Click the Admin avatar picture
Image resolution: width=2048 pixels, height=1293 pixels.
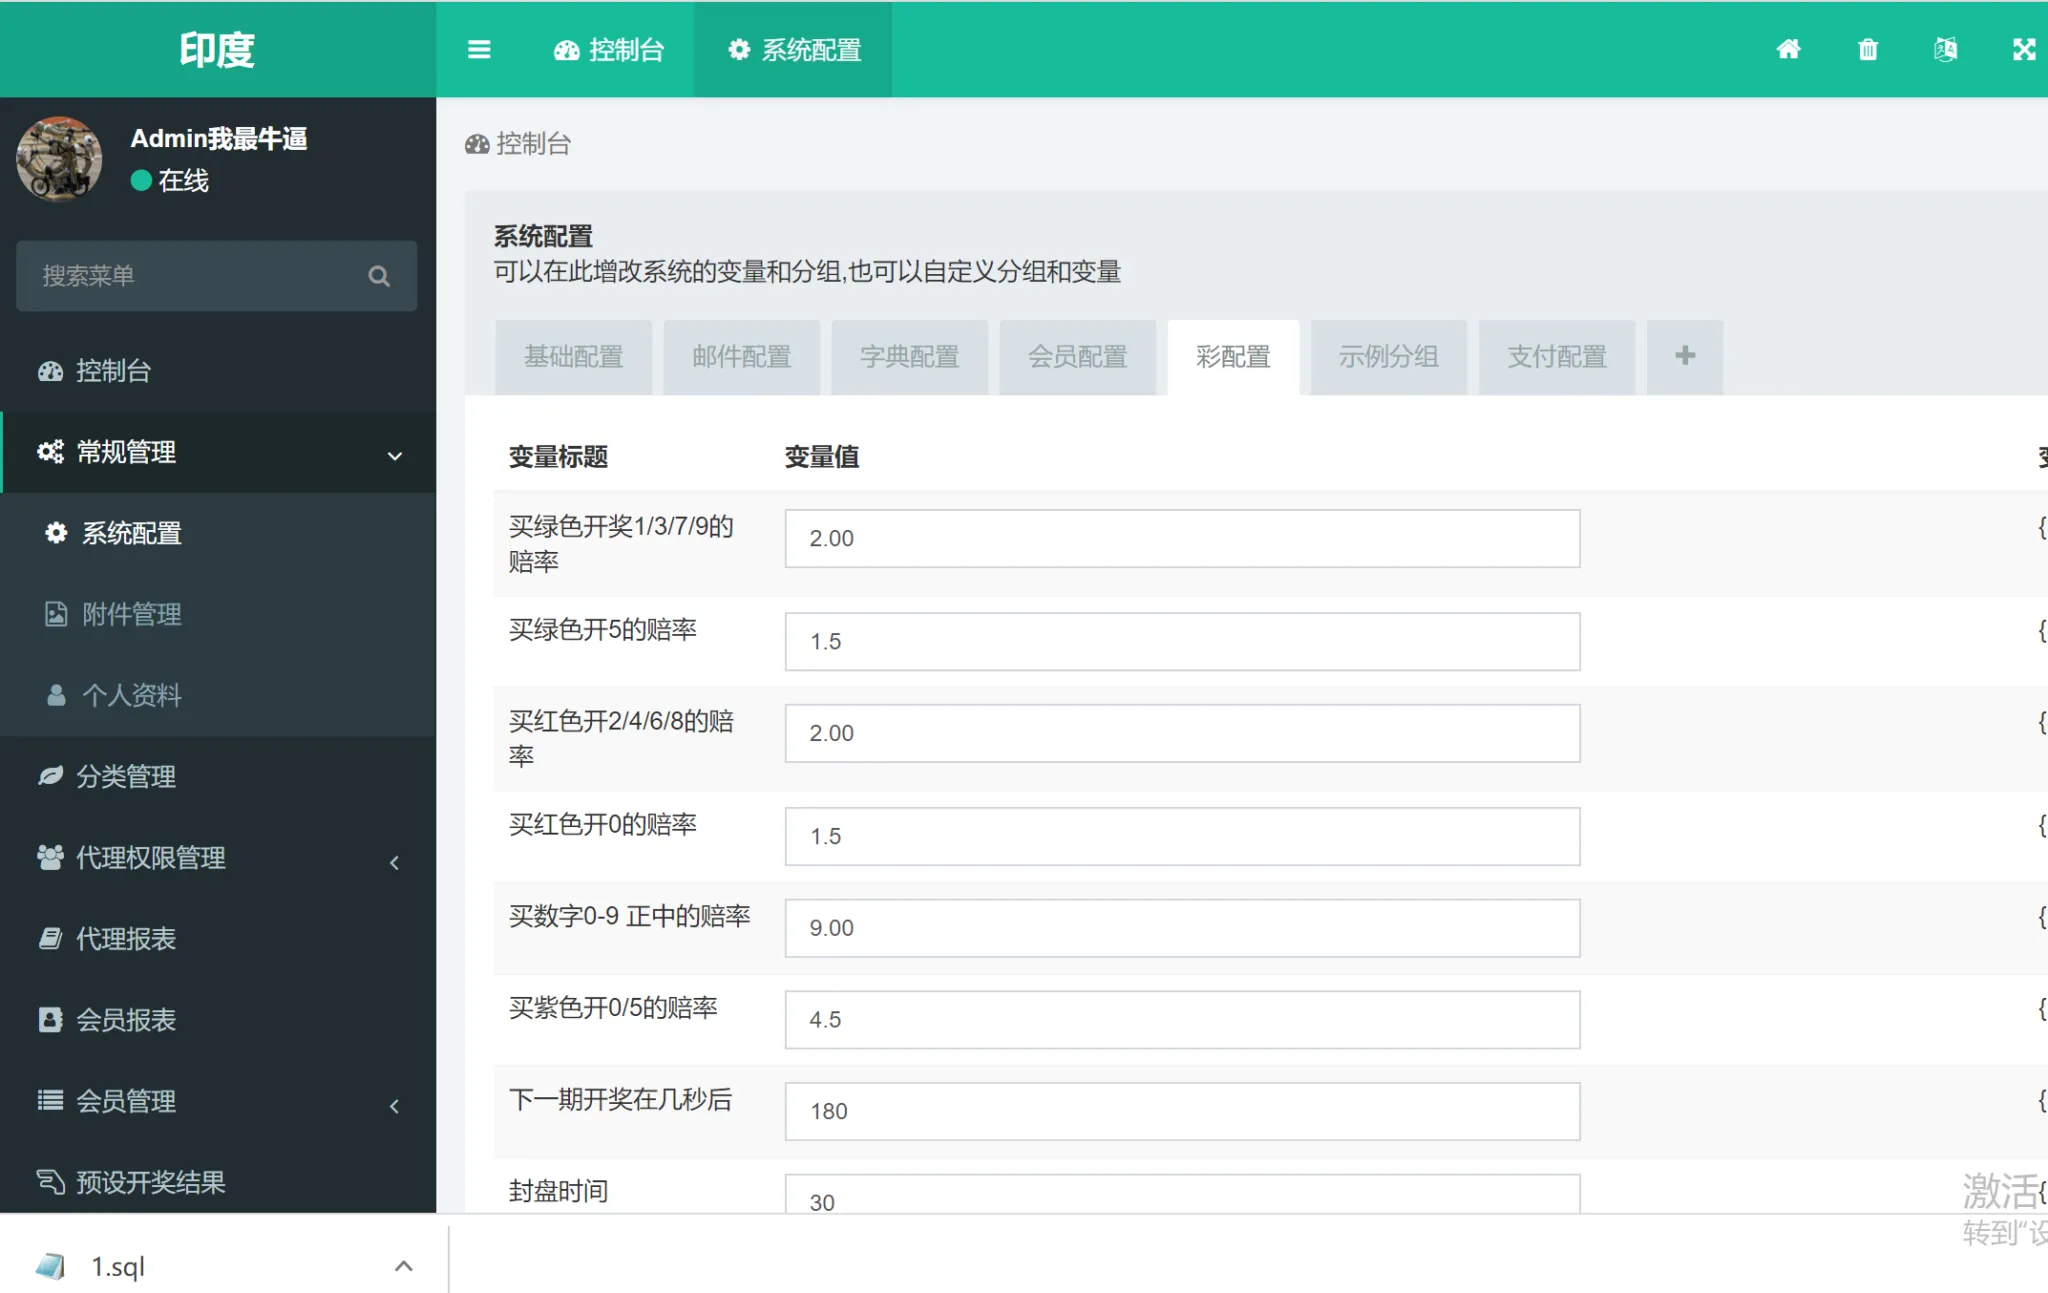coord(59,159)
